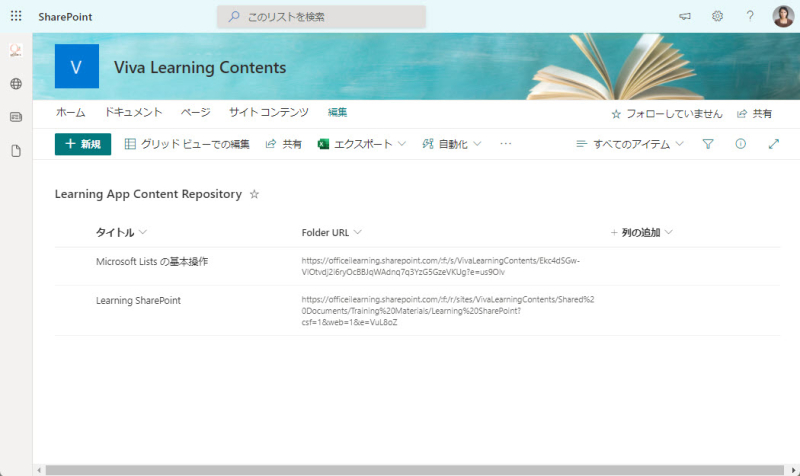Click the three-dot more commands button
The image size is (800, 476).
click(x=505, y=144)
